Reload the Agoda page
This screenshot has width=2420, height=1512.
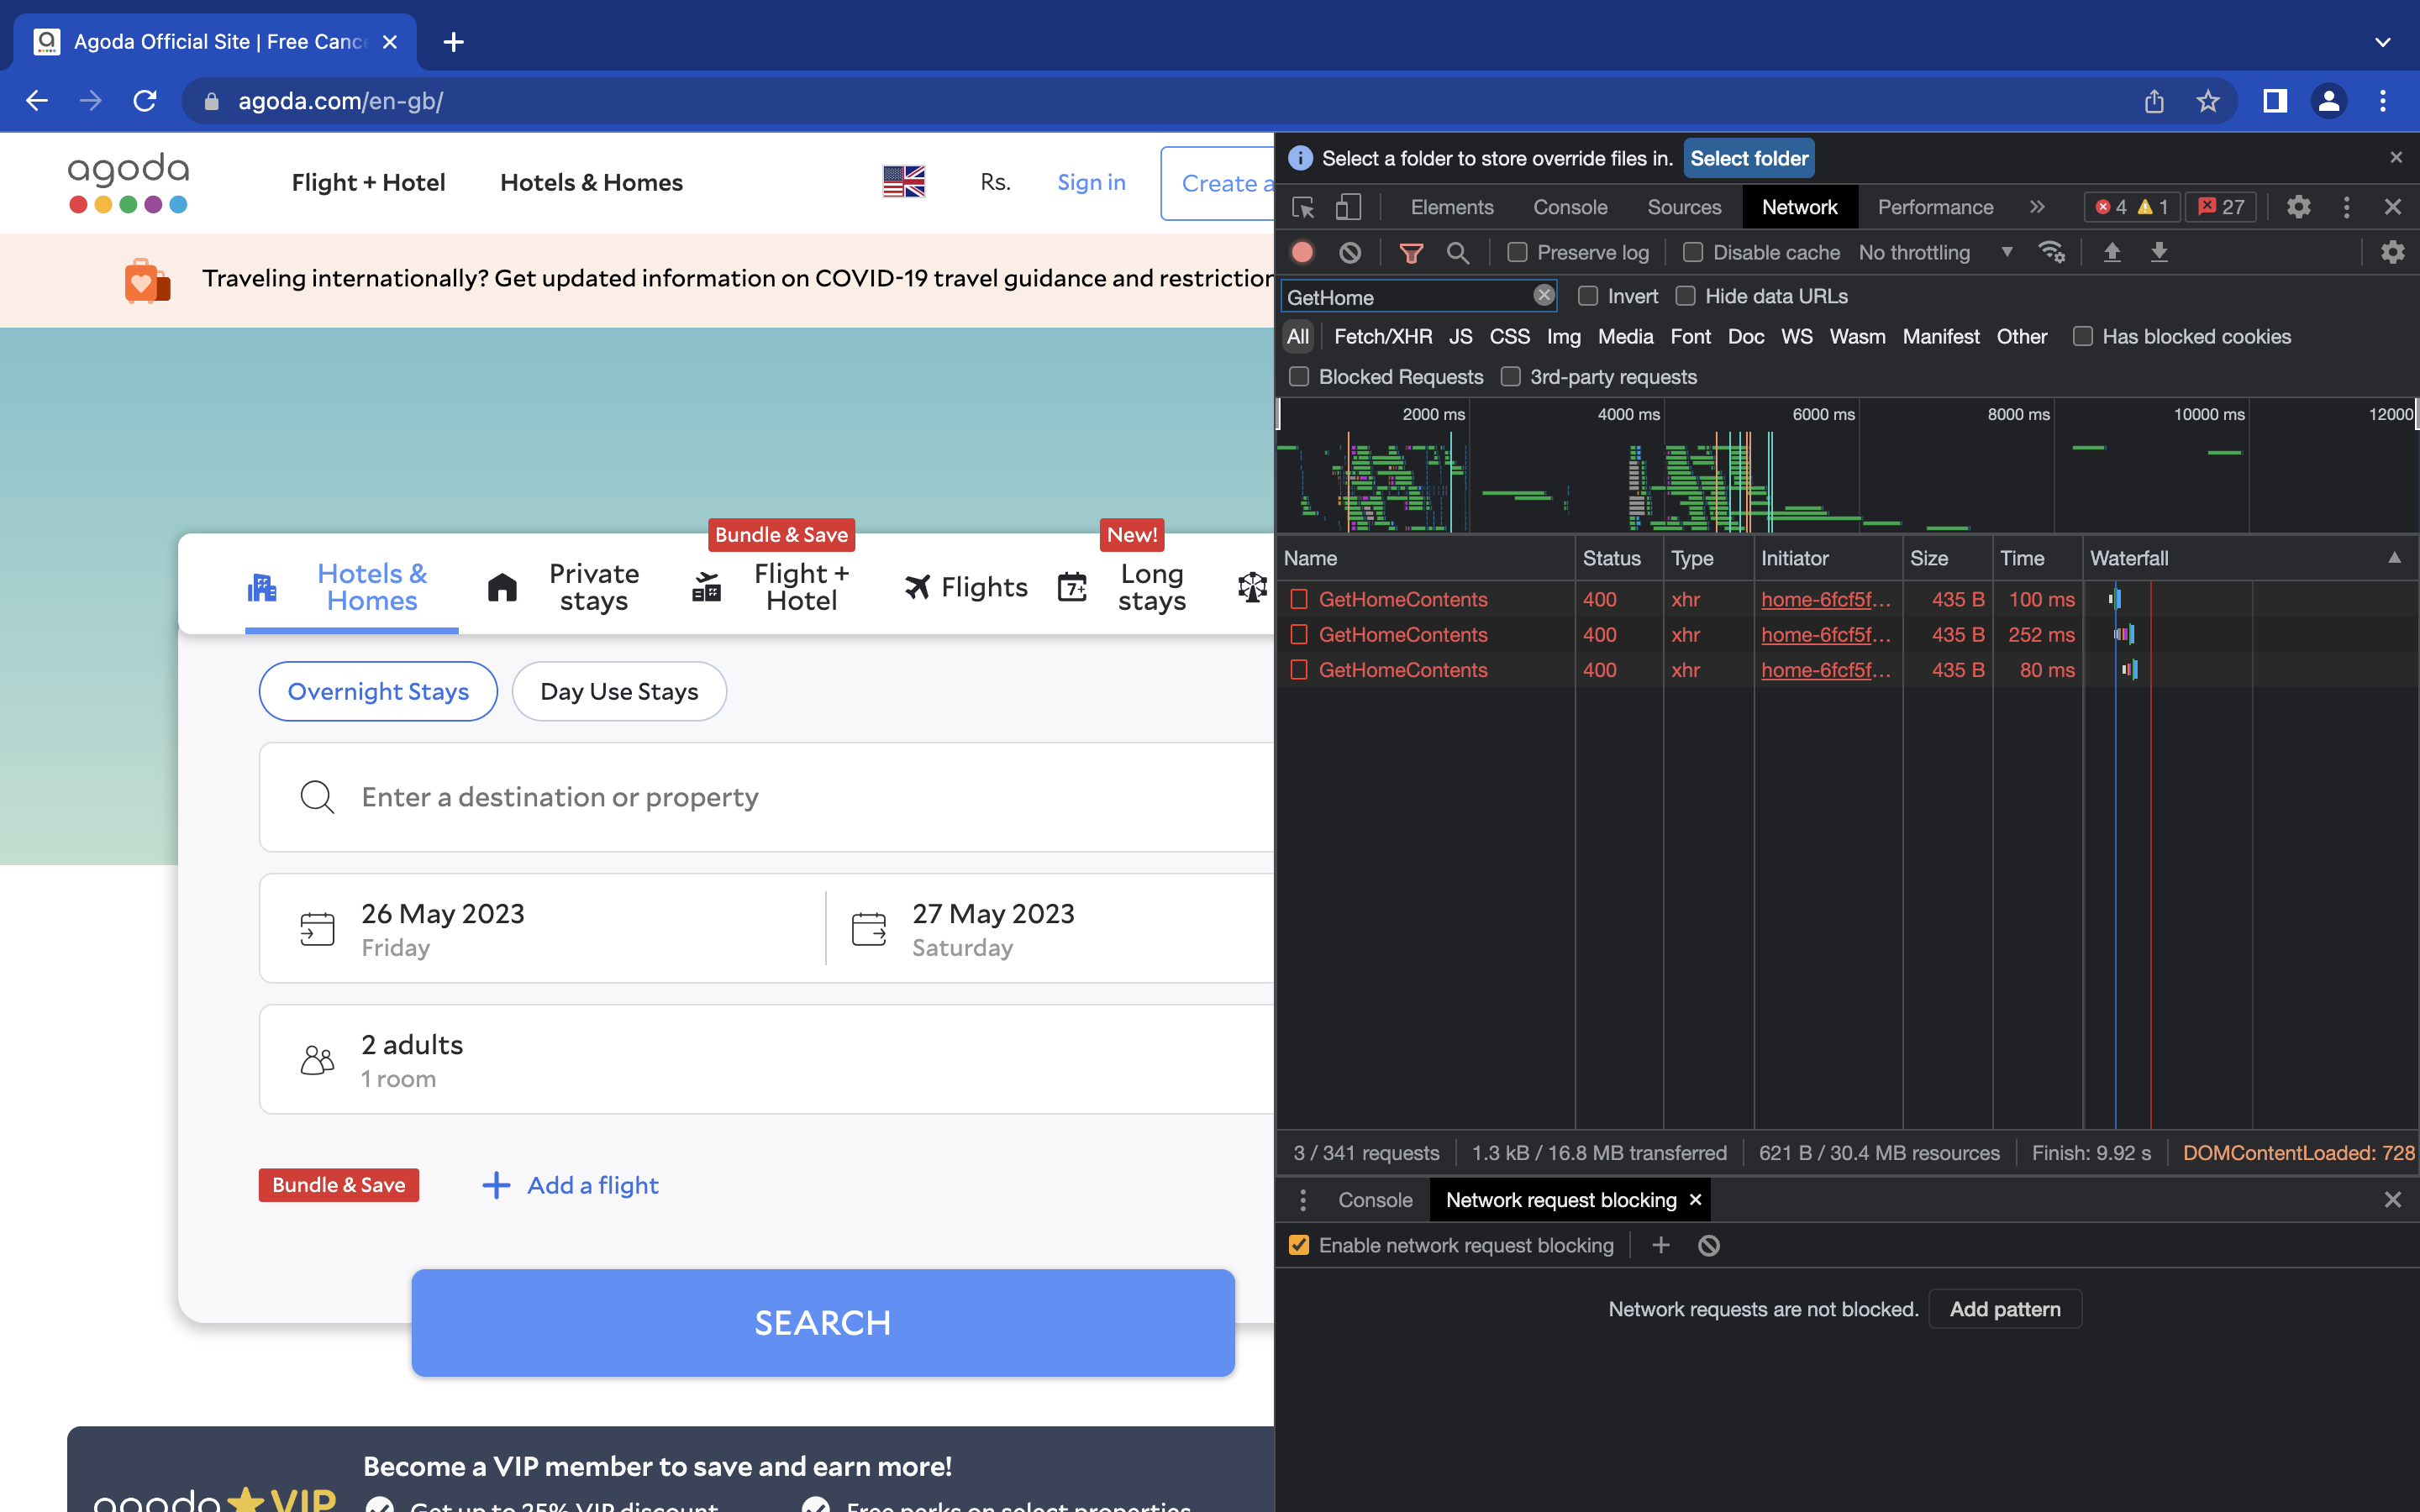(x=145, y=101)
